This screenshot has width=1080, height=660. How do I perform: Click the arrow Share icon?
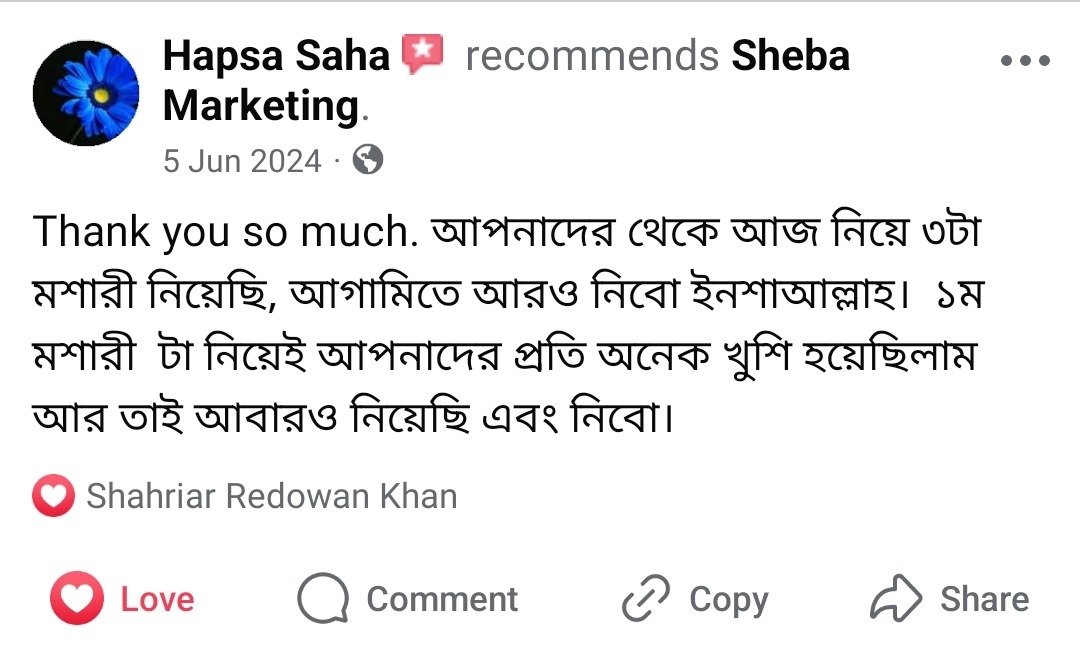[896, 599]
